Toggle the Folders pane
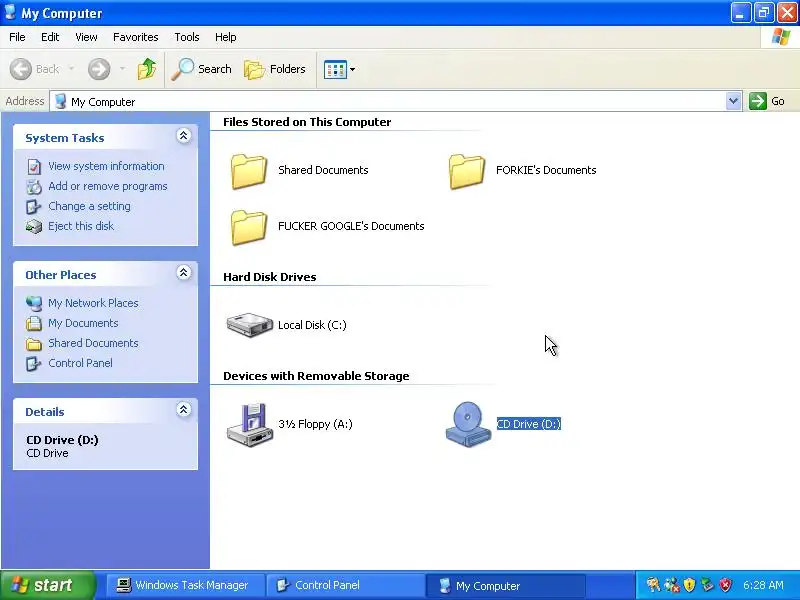The image size is (800, 600). tap(275, 69)
